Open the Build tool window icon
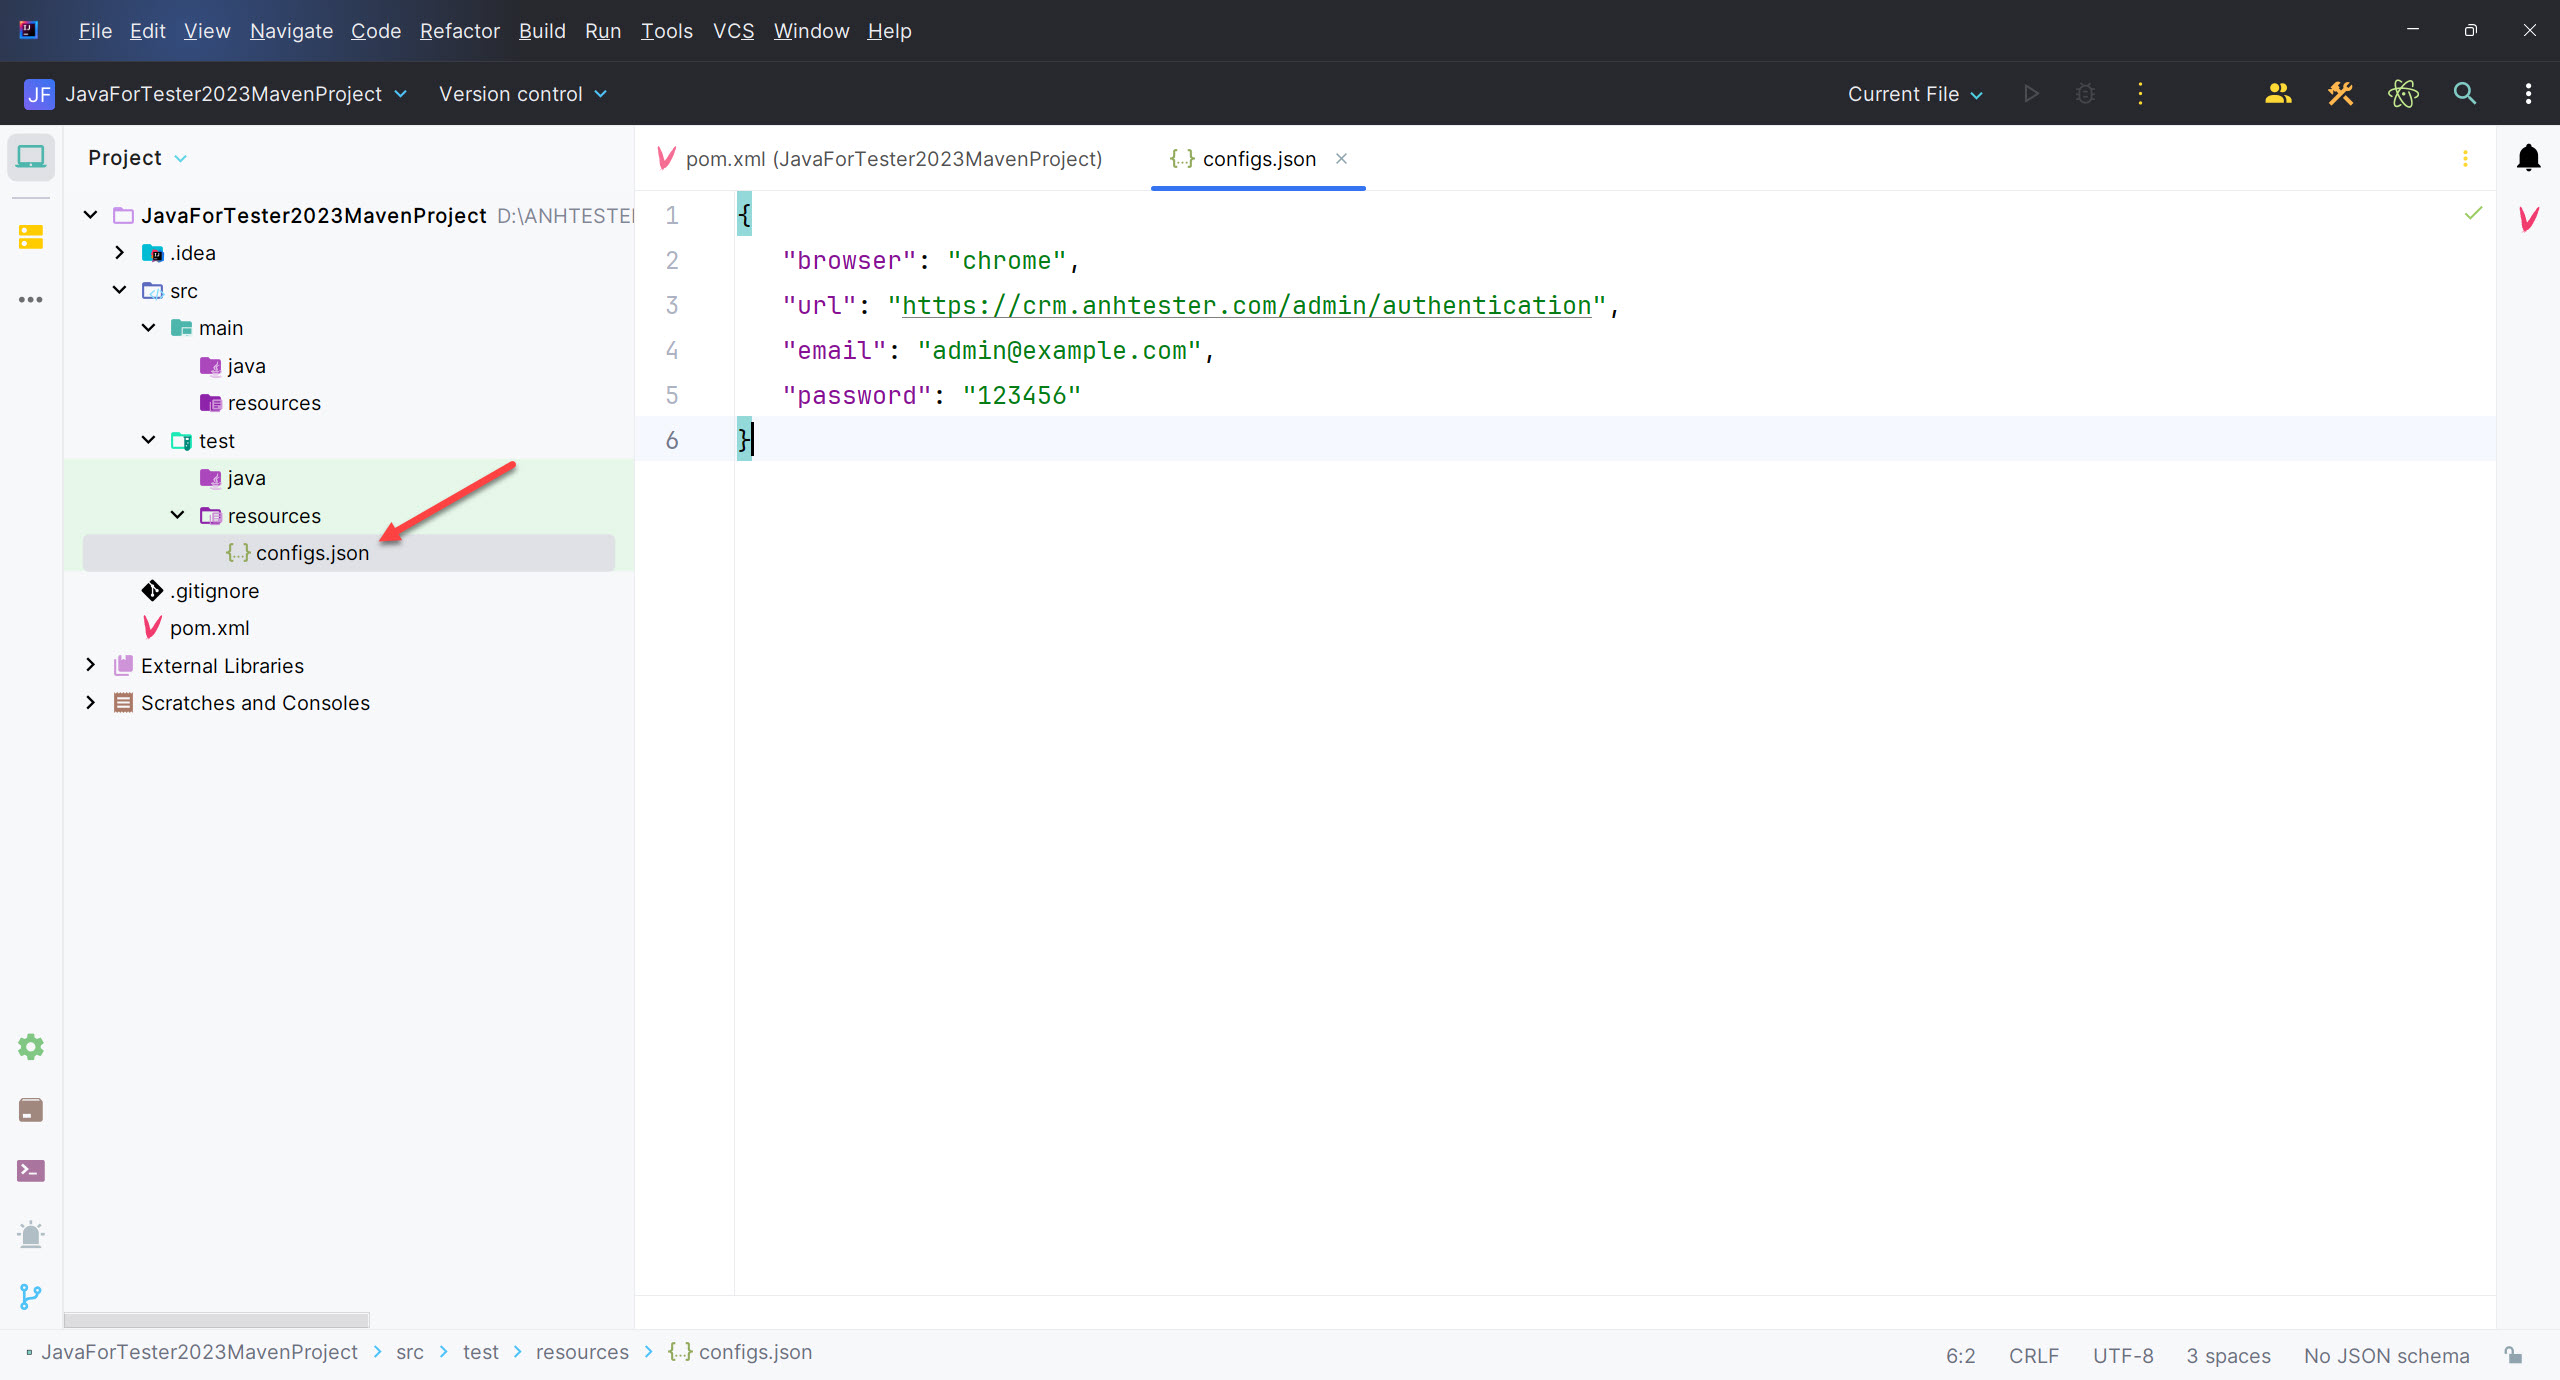 click(x=31, y=1110)
